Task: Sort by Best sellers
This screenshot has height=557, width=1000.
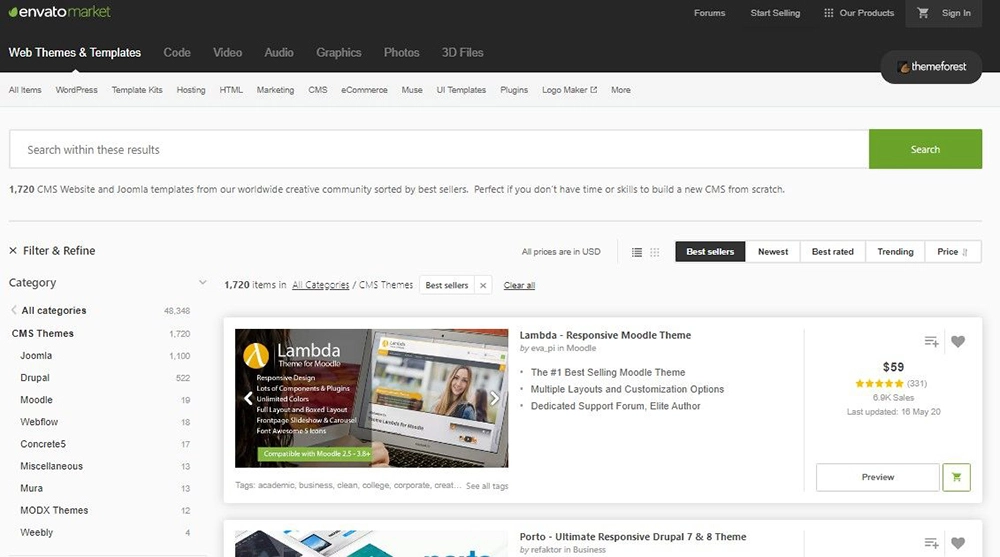Action: [x=710, y=252]
